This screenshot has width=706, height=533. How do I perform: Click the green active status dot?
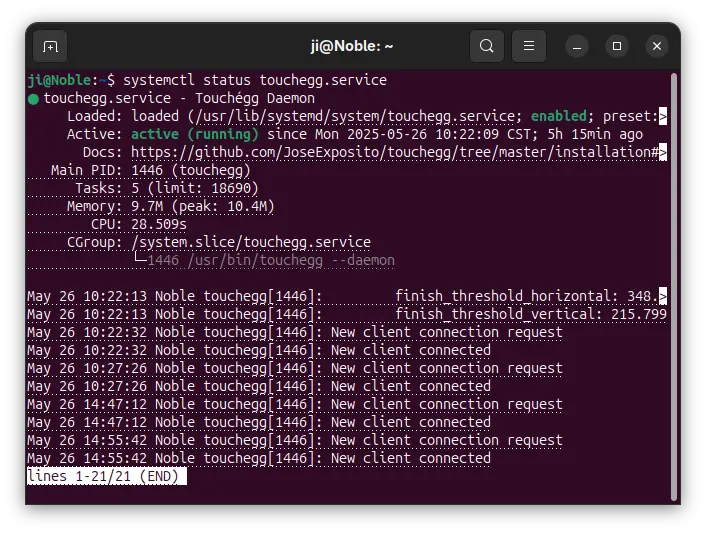(33, 99)
